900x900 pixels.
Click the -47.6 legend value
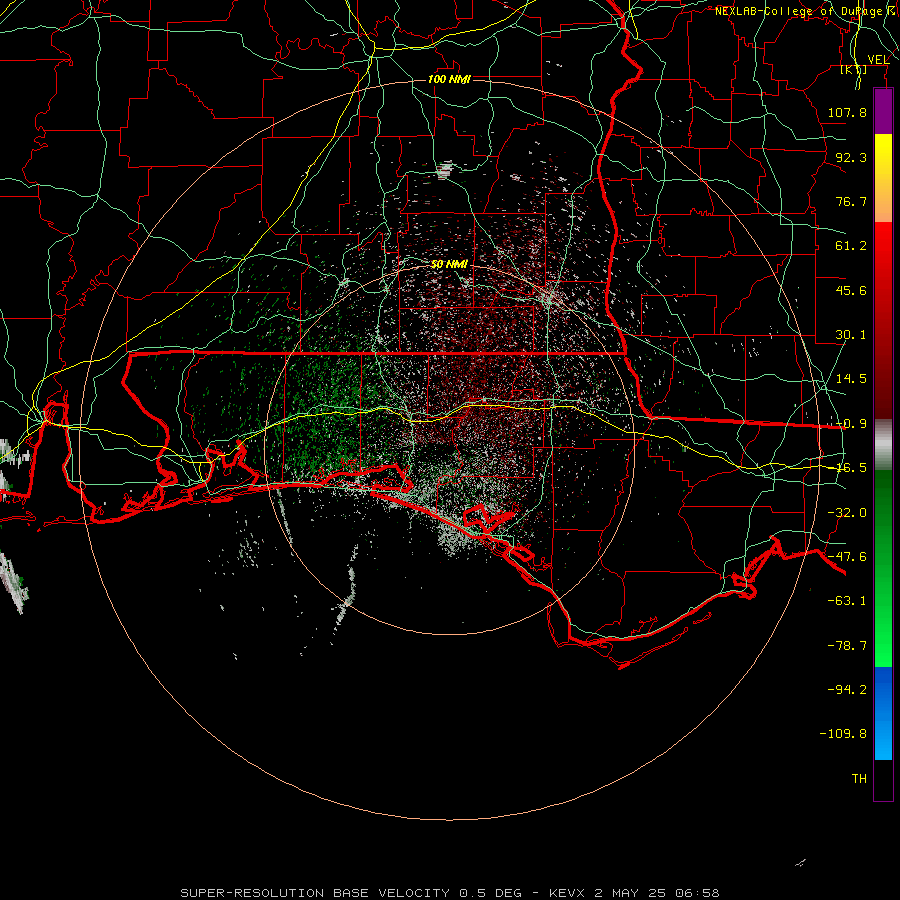847,557
